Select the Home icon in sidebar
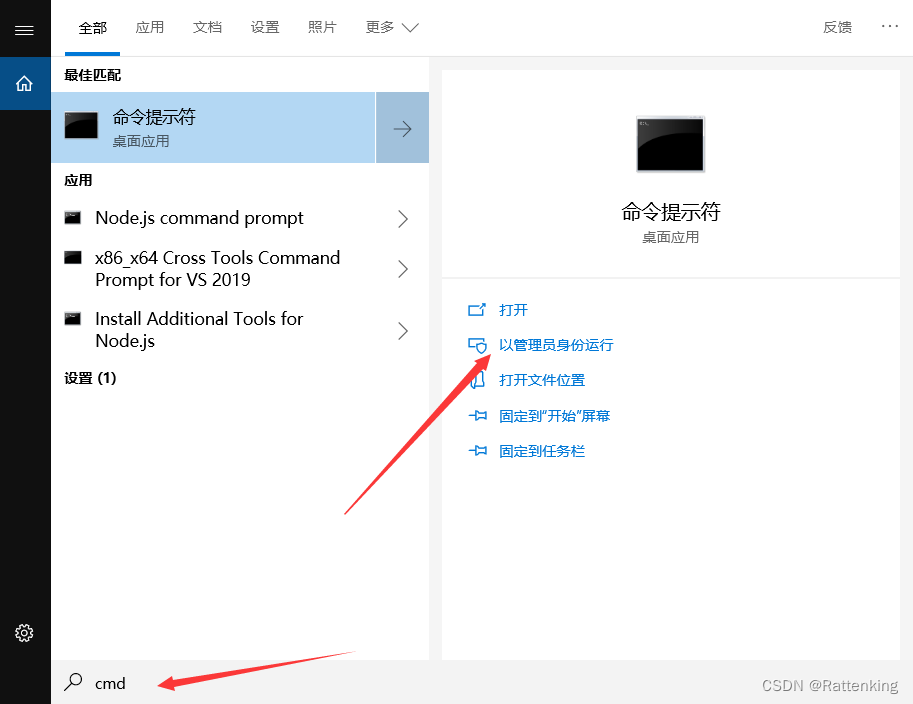The image size is (913, 704). tap(24, 83)
